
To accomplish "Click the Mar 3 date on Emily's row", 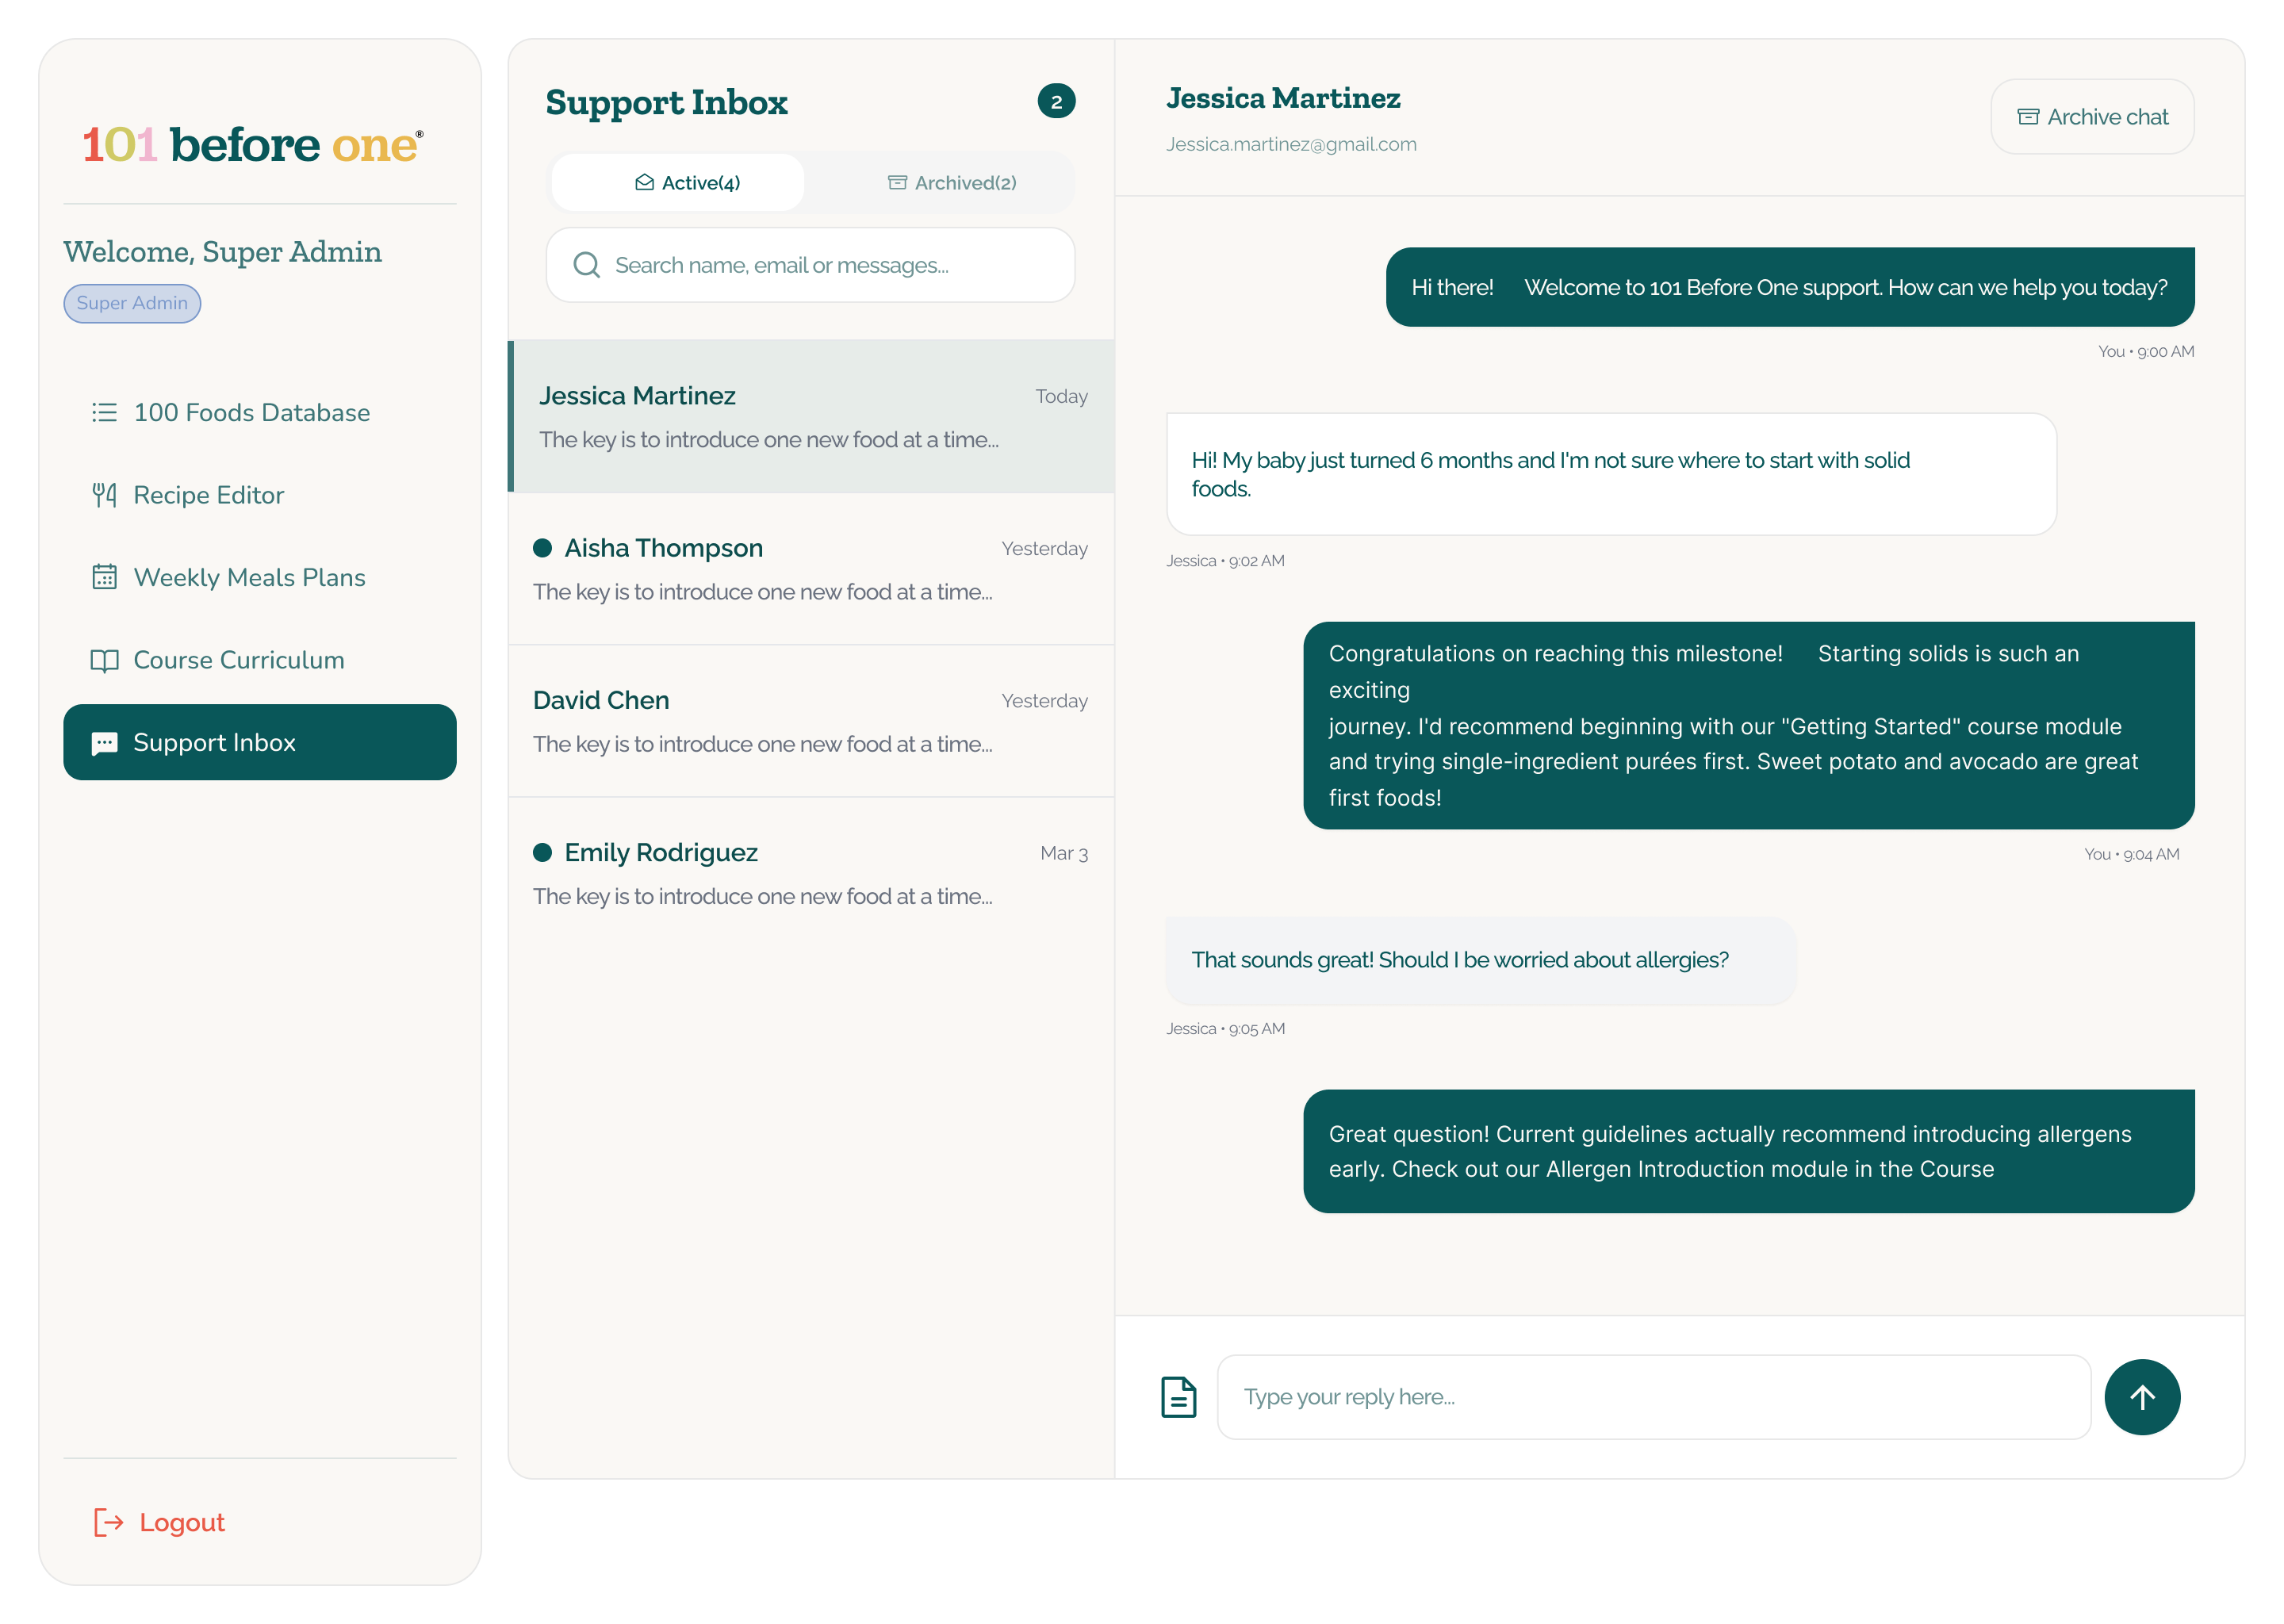I will [x=1063, y=853].
